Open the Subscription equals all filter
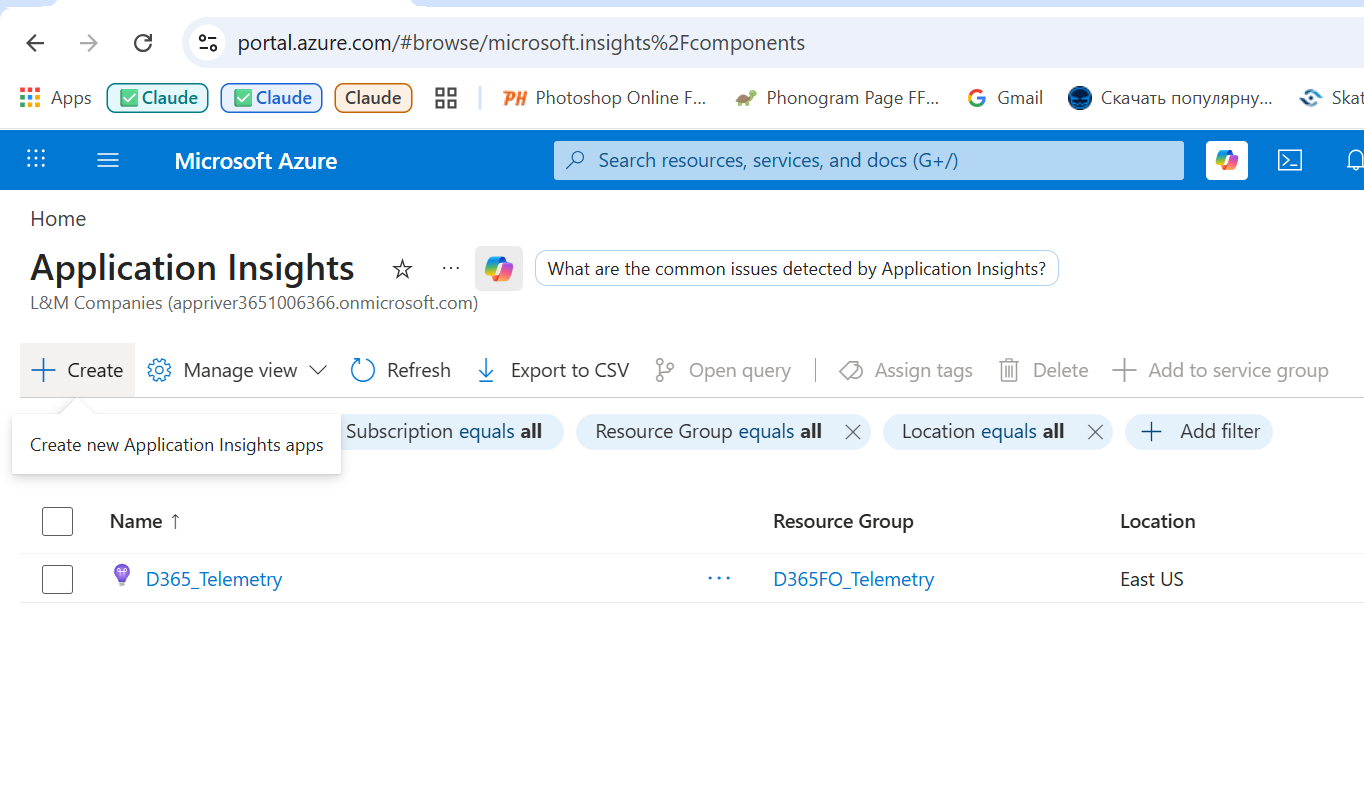The width and height of the screenshot is (1364, 809). coord(444,431)
